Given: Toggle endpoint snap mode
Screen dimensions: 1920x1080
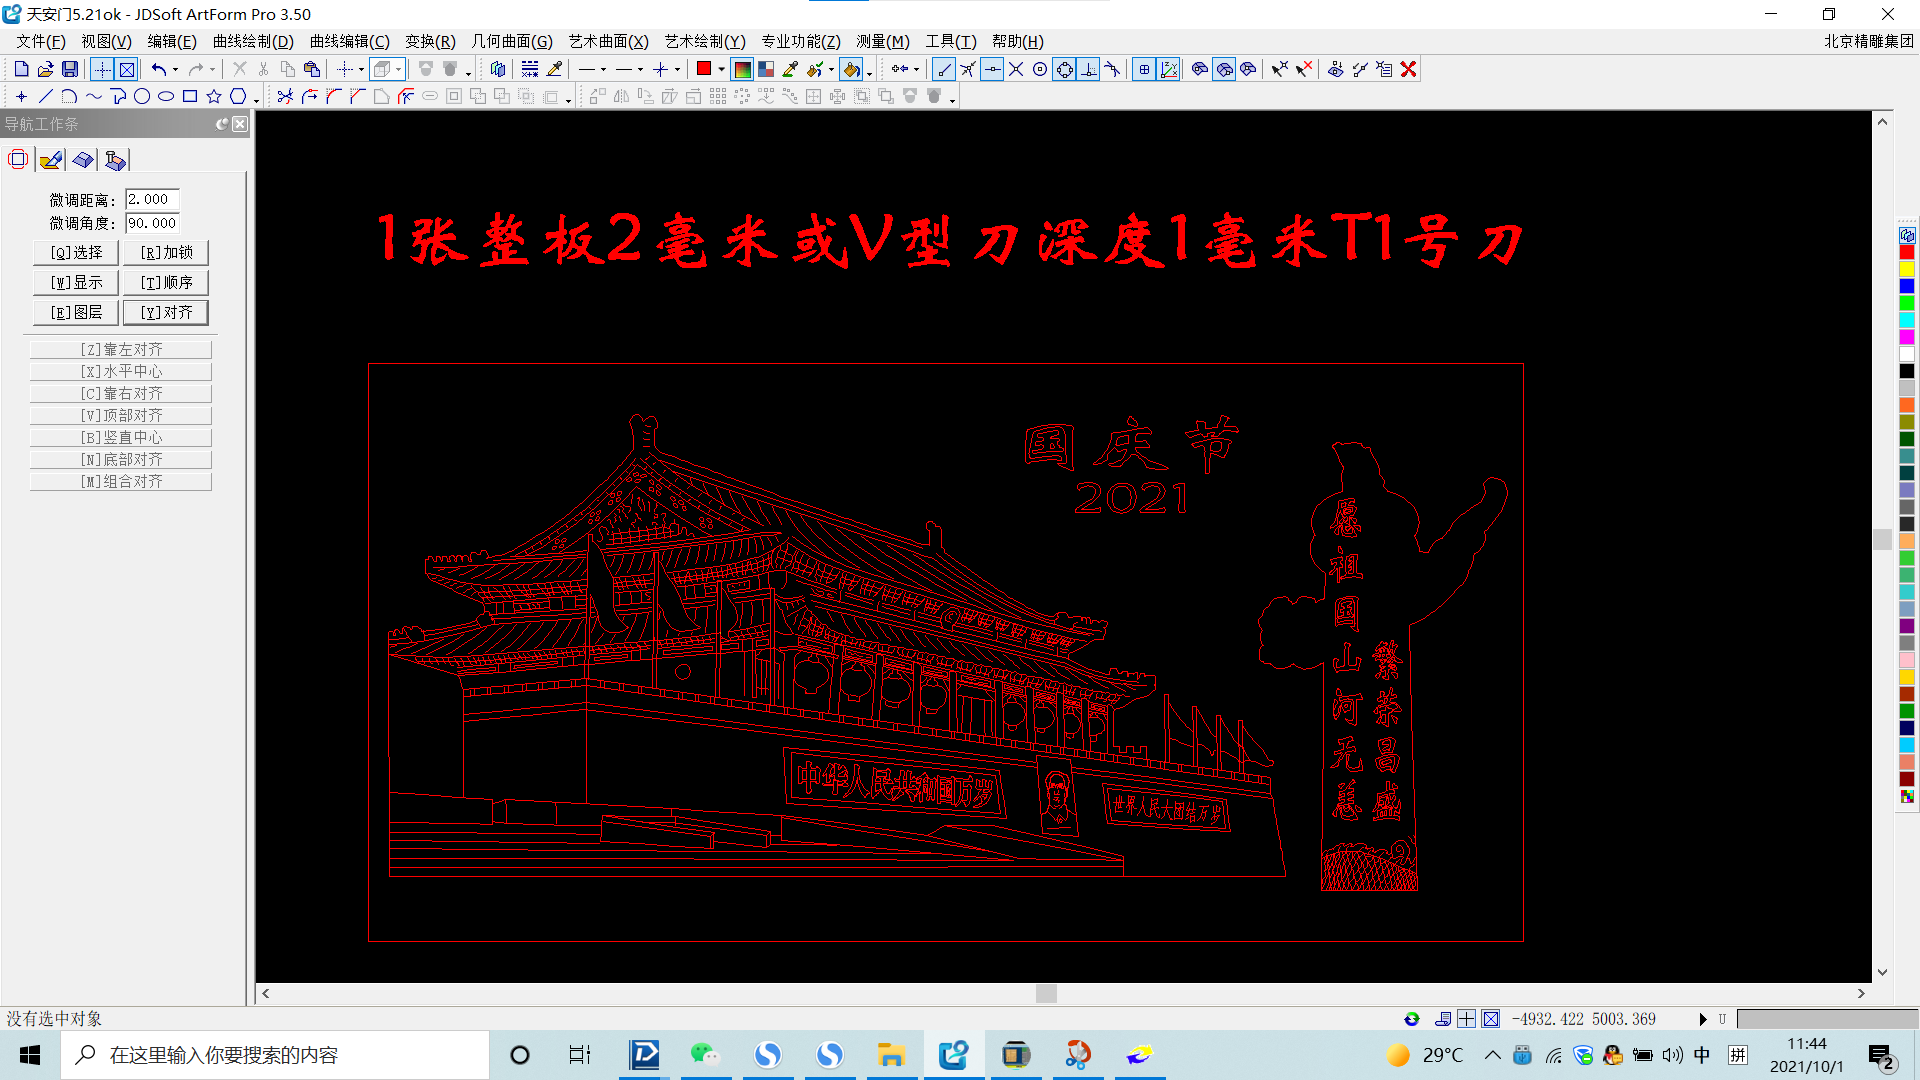Looking at the screenshot, I should [x=943, y=69].
